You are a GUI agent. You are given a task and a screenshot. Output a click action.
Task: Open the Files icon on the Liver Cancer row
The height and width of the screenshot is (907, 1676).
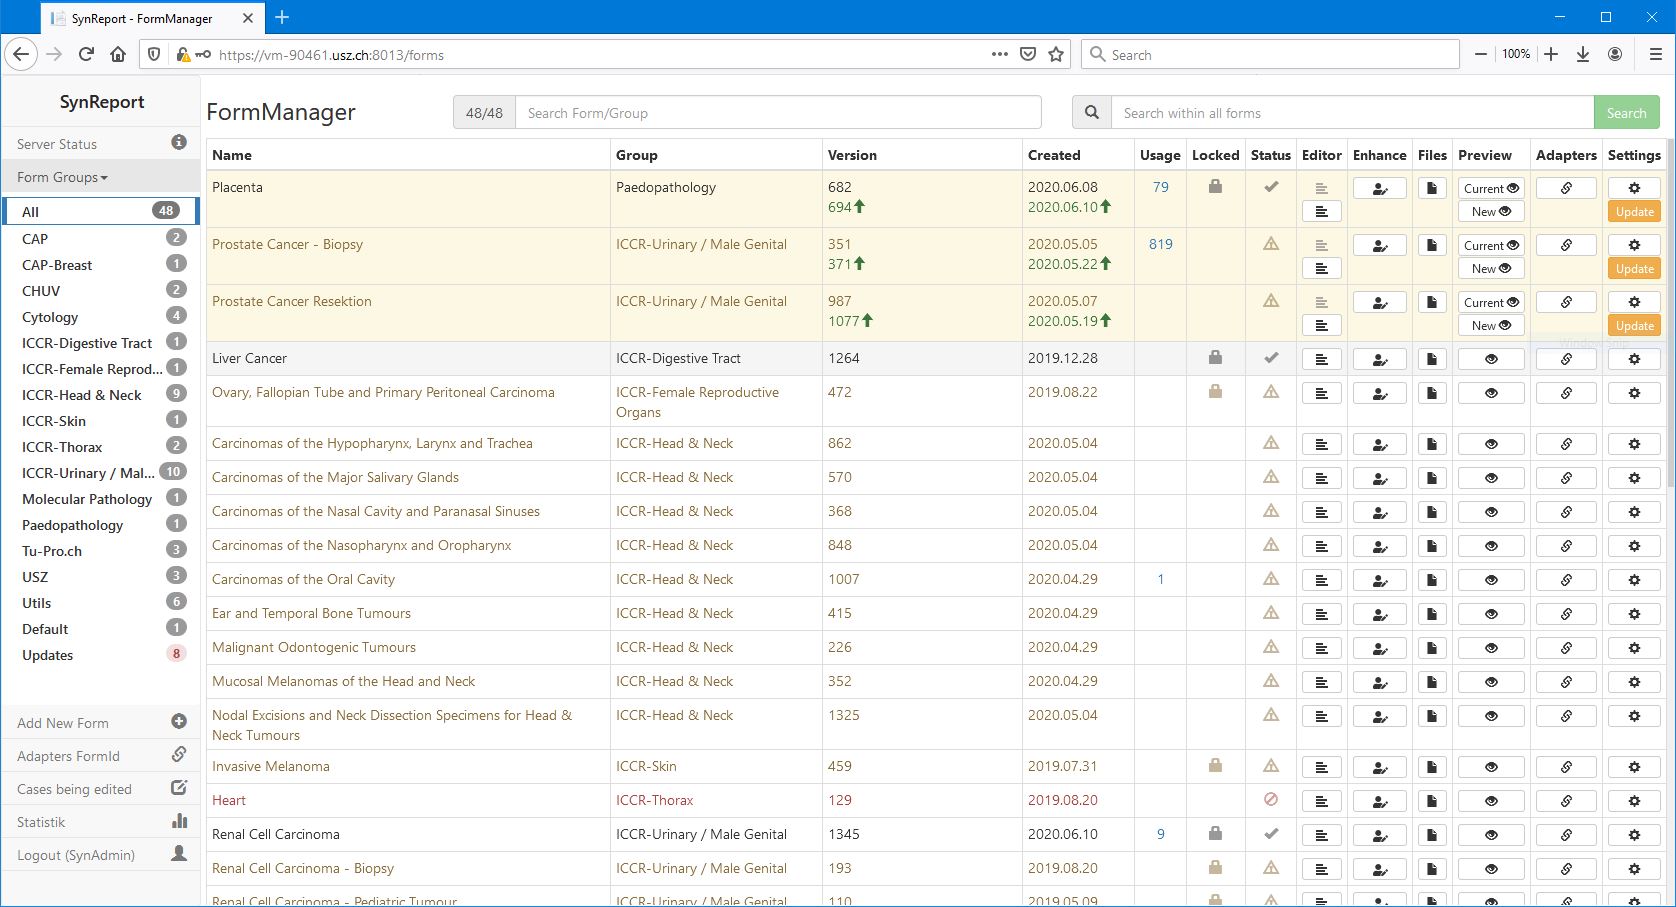coord(1431,358)
